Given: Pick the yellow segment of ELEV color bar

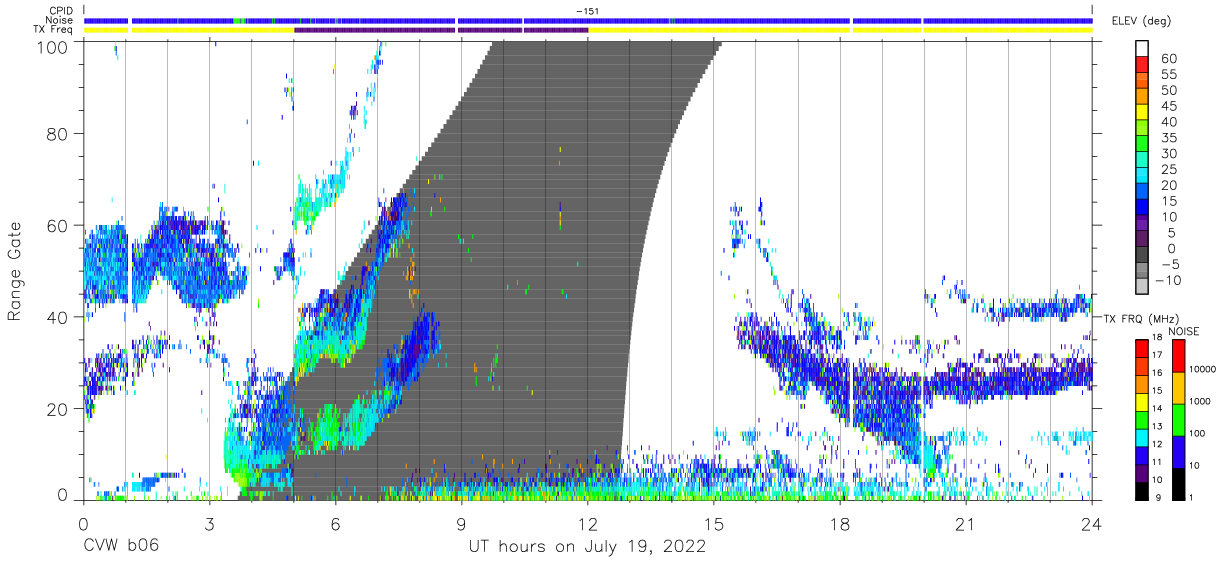Looking at the screenshot, I should (1141, 112).
